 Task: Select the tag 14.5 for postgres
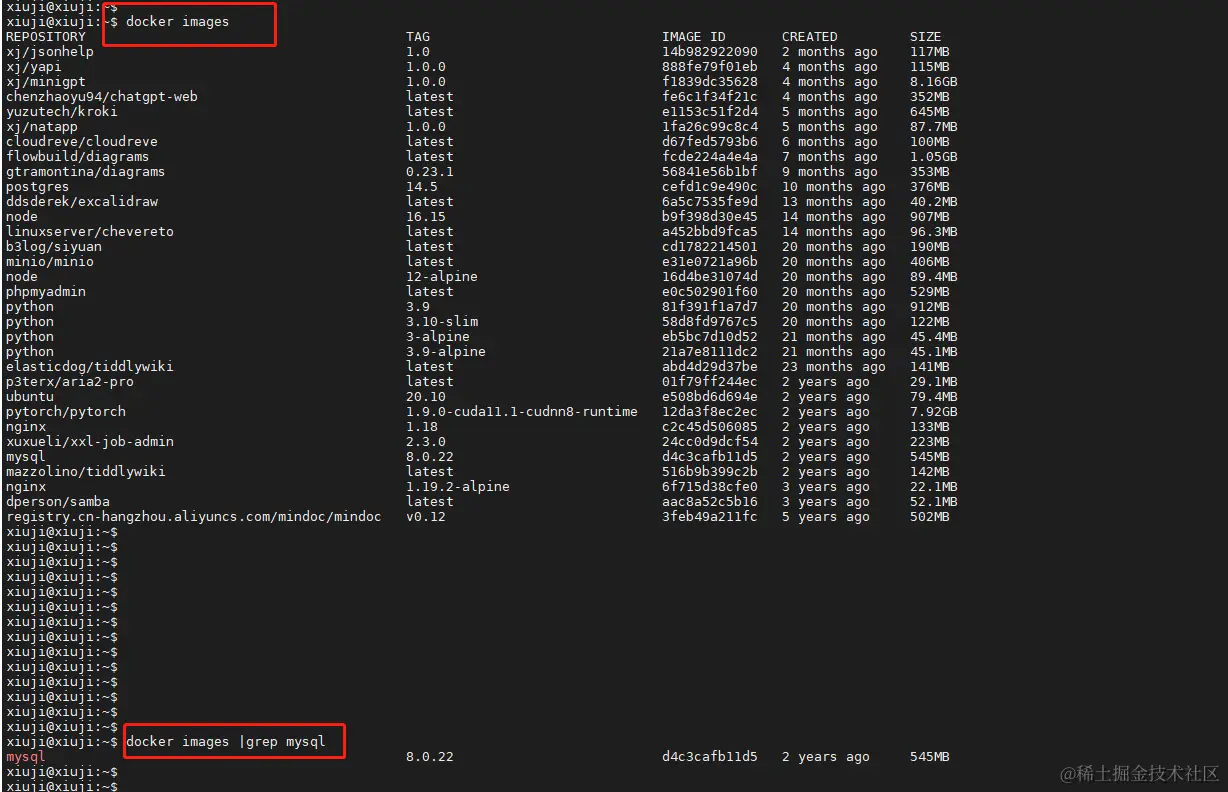pyautogui.click(x=422, y=186)
